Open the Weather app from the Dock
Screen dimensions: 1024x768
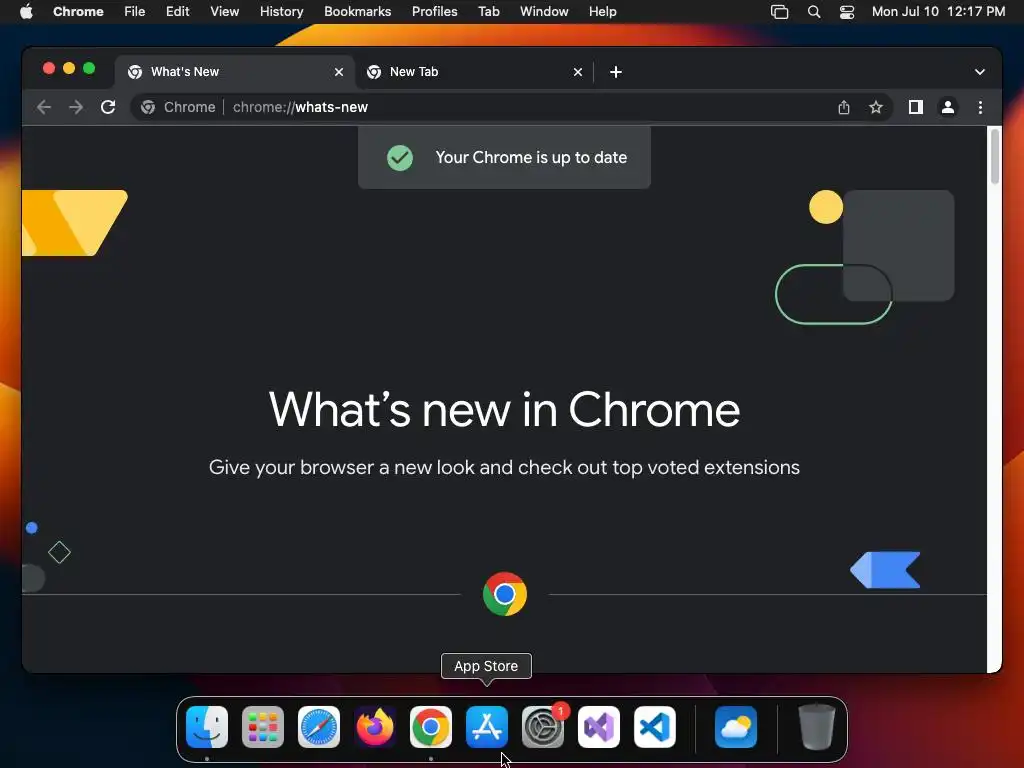[736, 727]
